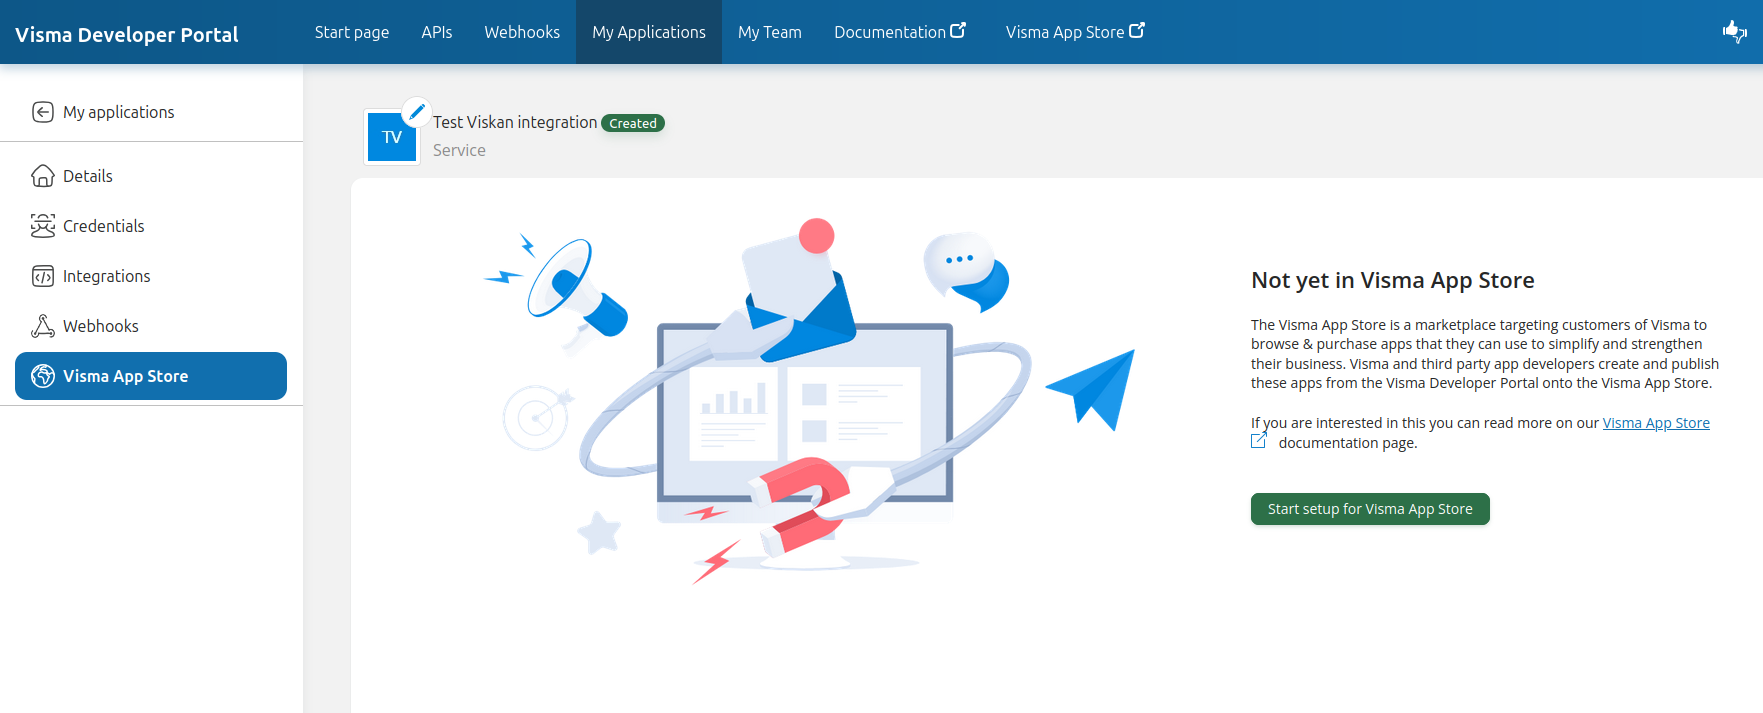Click the TV application logo thumbnail
1763x713 pixels.
(x=392, y=137)
